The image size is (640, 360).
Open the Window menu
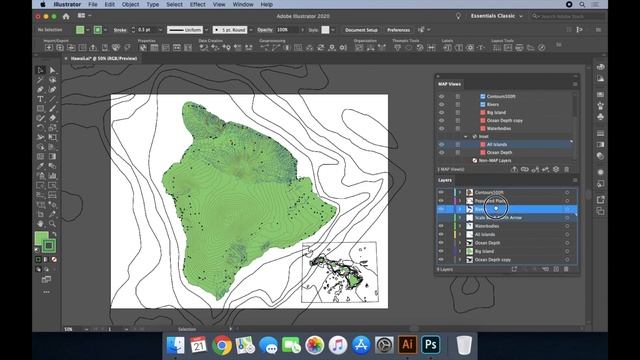243,4
